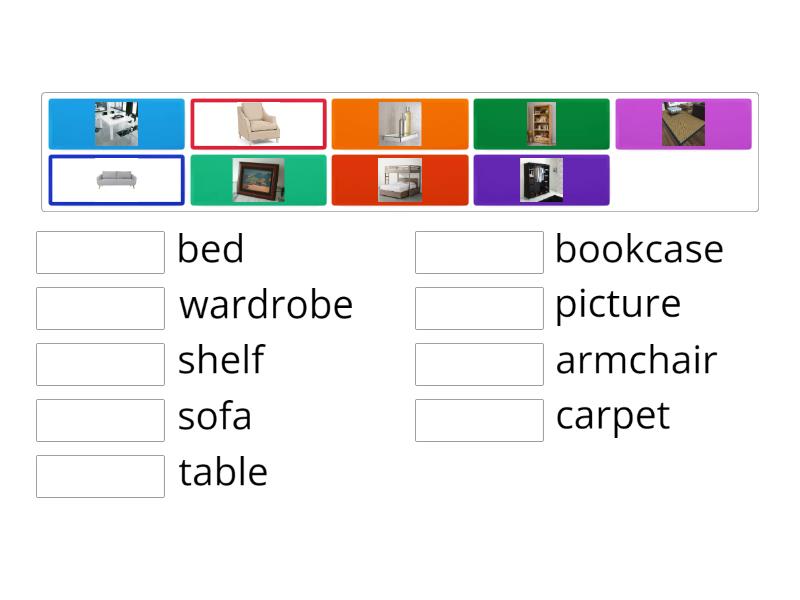Click the empty box beside "bed"
This screenshot has width=800, height=600.
pyautogui.click(x=100, y=252)
